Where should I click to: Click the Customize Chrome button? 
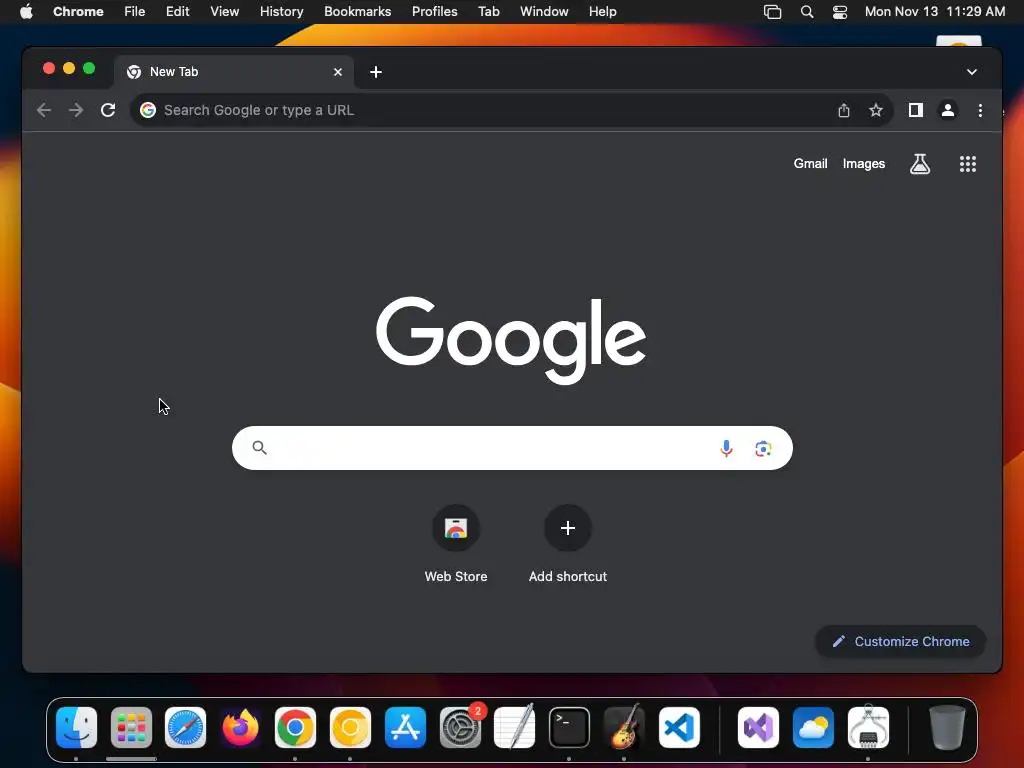pos(900,641)
